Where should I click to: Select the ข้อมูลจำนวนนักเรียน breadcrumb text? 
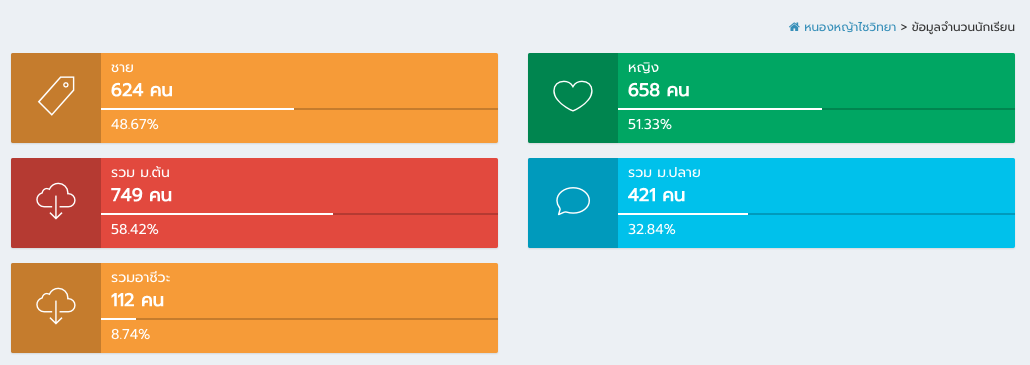963,27
